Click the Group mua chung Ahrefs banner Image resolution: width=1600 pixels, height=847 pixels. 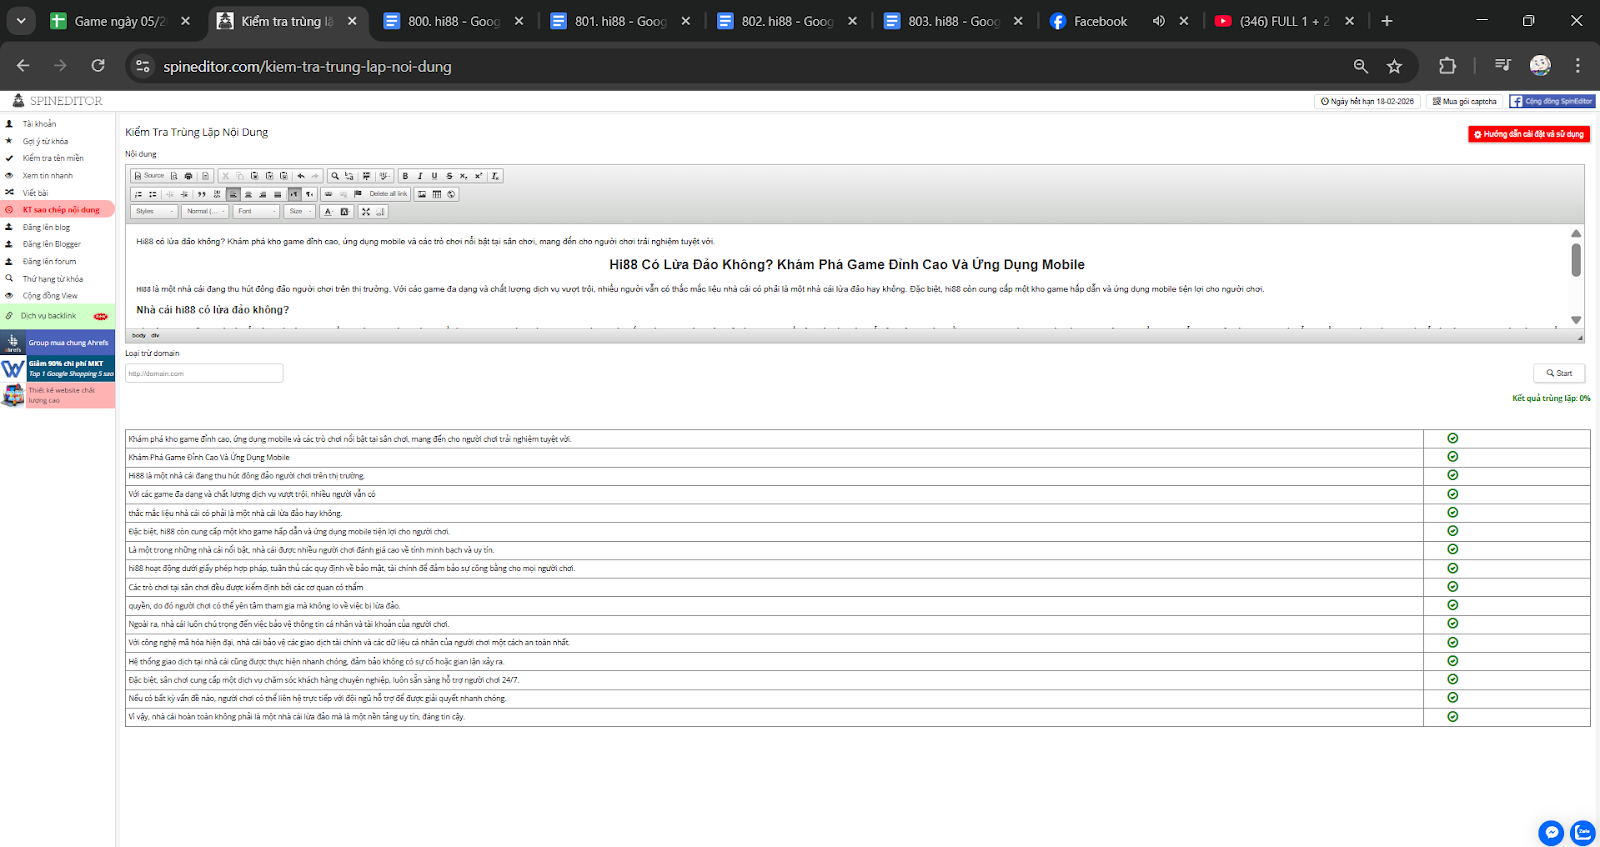pos(58,342)
